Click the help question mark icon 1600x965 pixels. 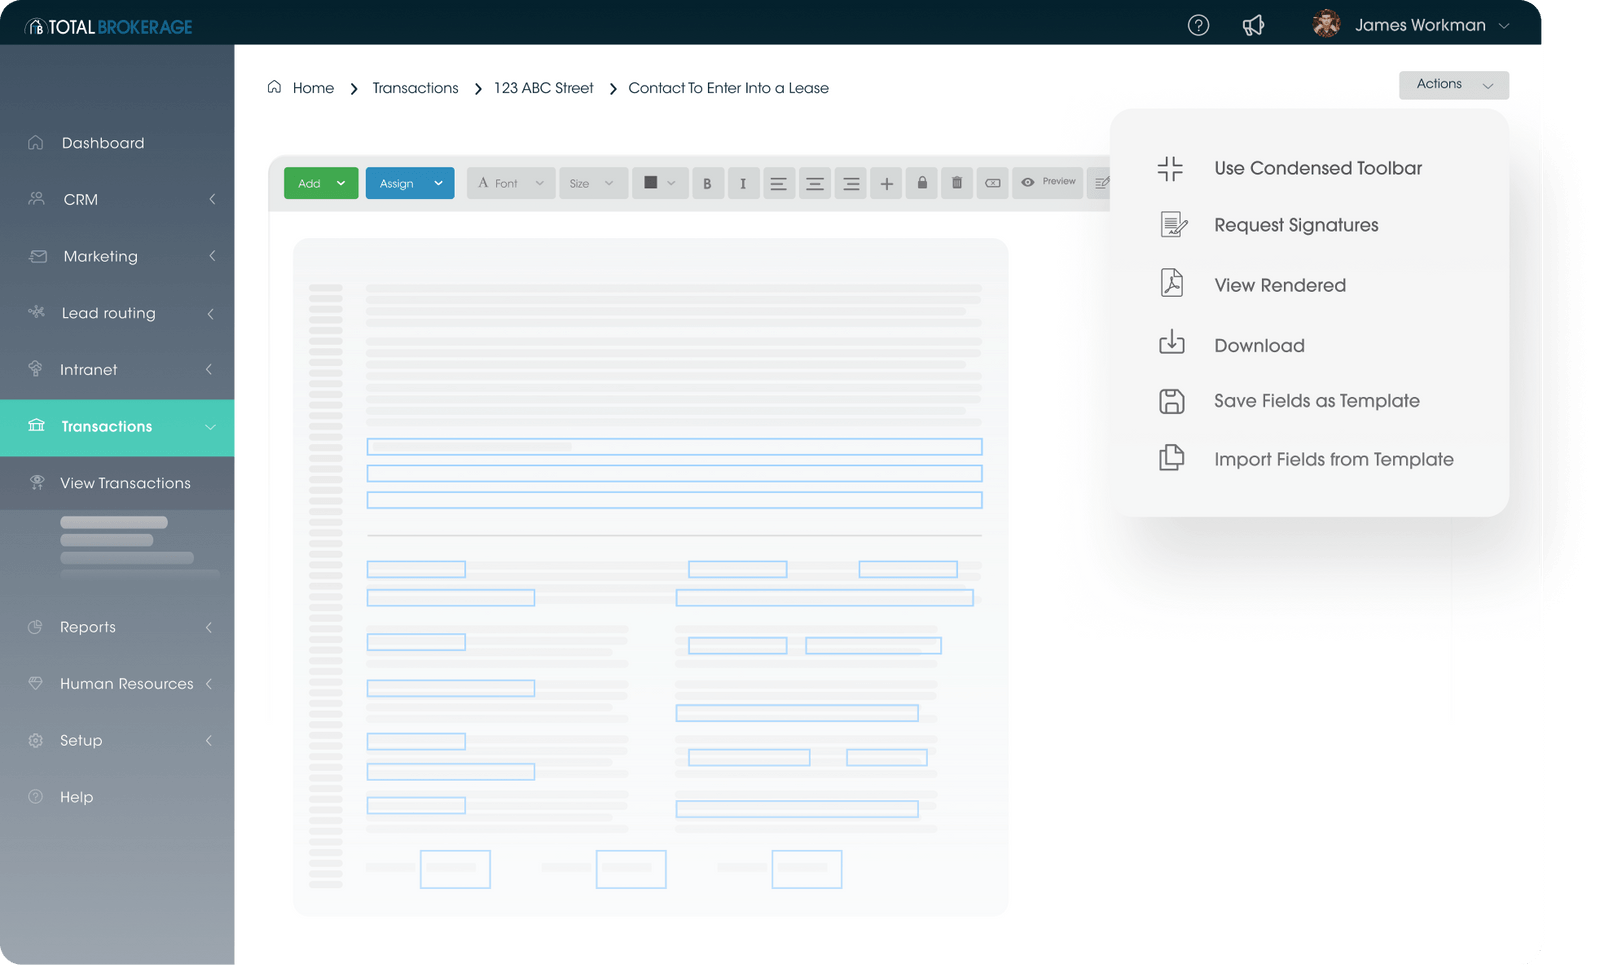(1197, 24)
